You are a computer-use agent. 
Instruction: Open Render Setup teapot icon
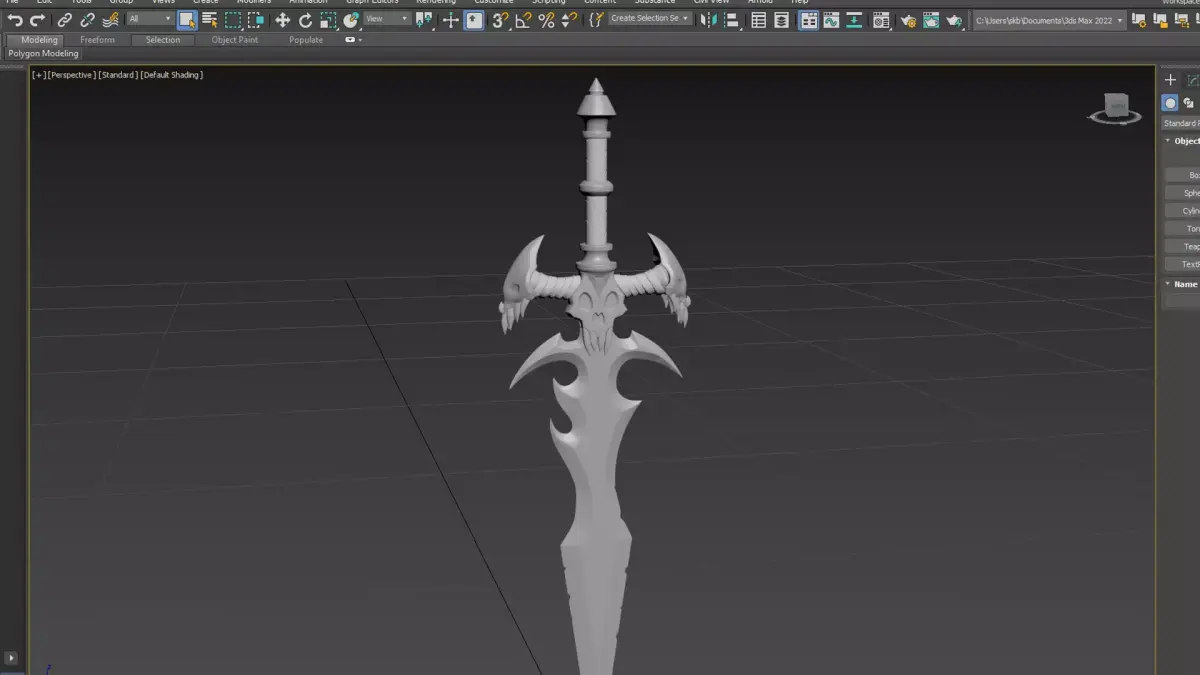908,20
